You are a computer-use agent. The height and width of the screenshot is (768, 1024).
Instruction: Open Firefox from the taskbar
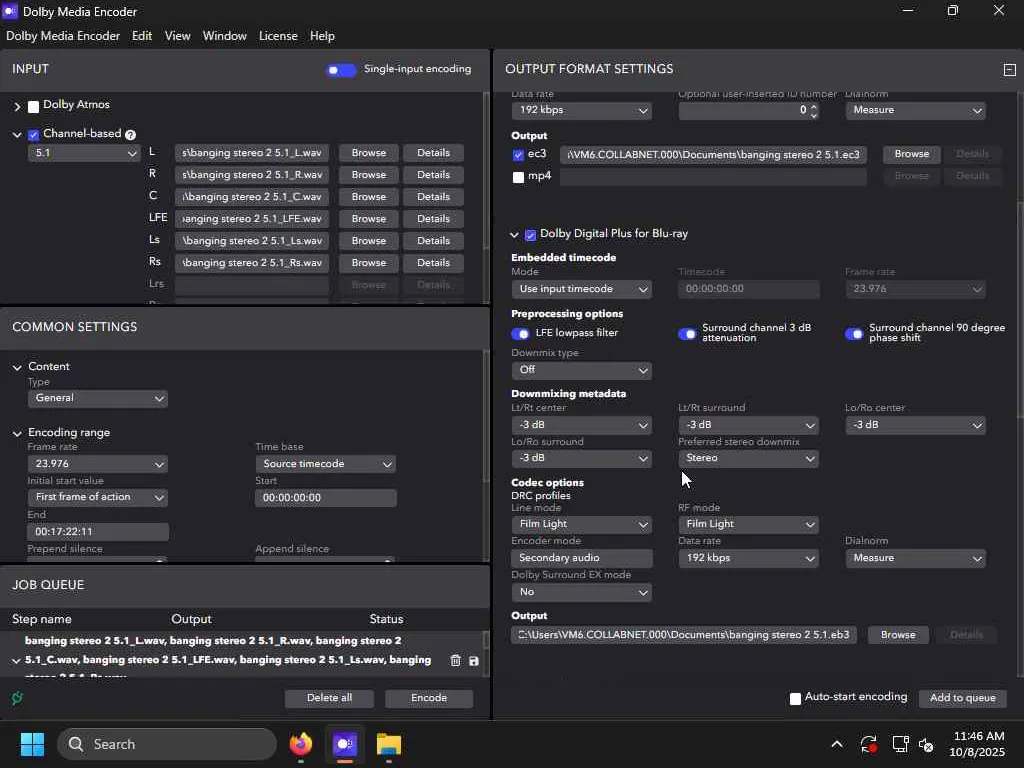click(301, 744)
